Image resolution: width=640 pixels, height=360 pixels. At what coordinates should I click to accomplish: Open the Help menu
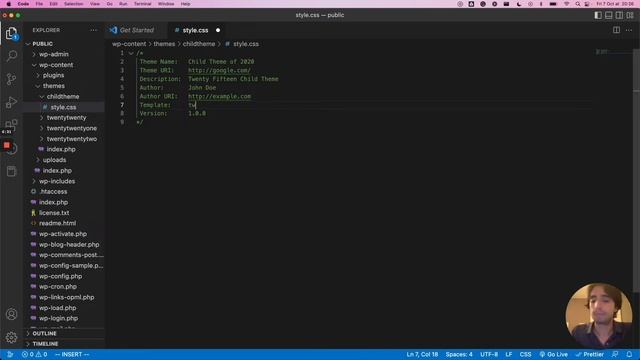click(x=185, y=4)
